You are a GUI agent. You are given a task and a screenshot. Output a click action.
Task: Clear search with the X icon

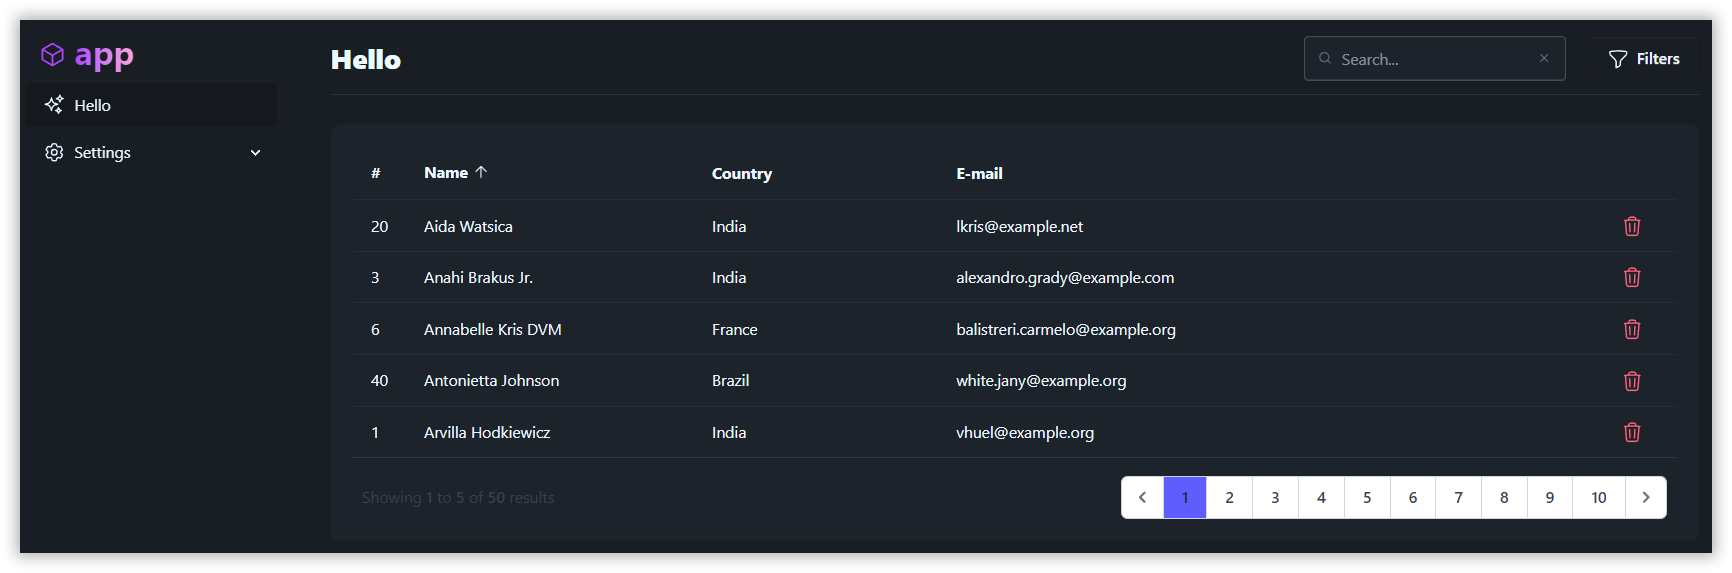click(x=1544, y=59)
